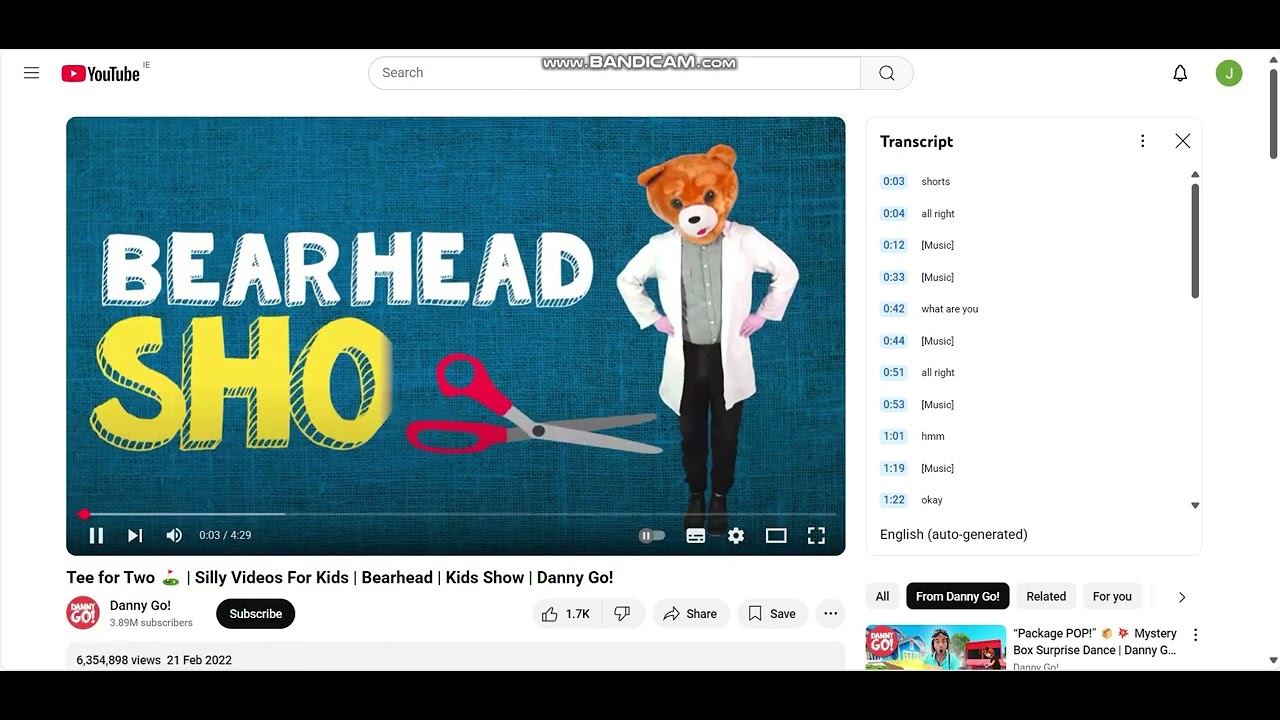
Task: Jump to 0:03 shorts transcript line
Action: (x=1030, y=181)
